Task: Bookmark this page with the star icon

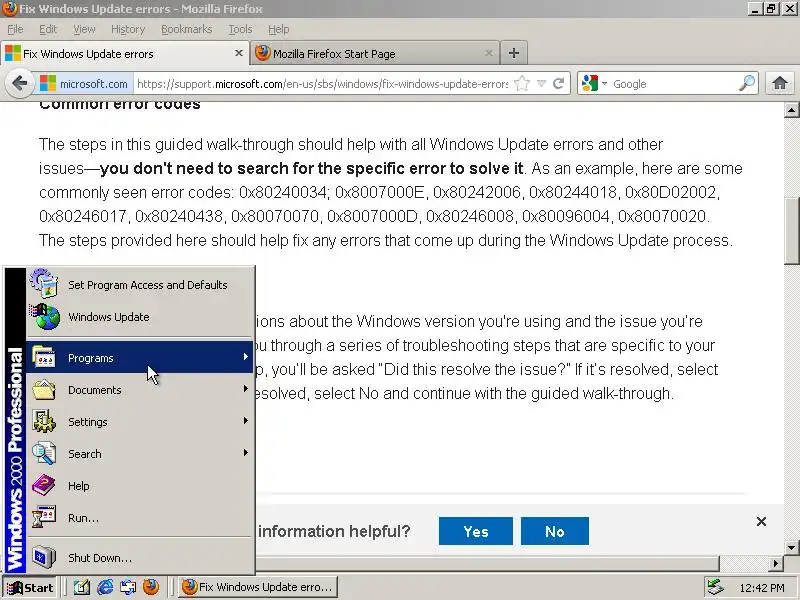Action: (522, 84)
